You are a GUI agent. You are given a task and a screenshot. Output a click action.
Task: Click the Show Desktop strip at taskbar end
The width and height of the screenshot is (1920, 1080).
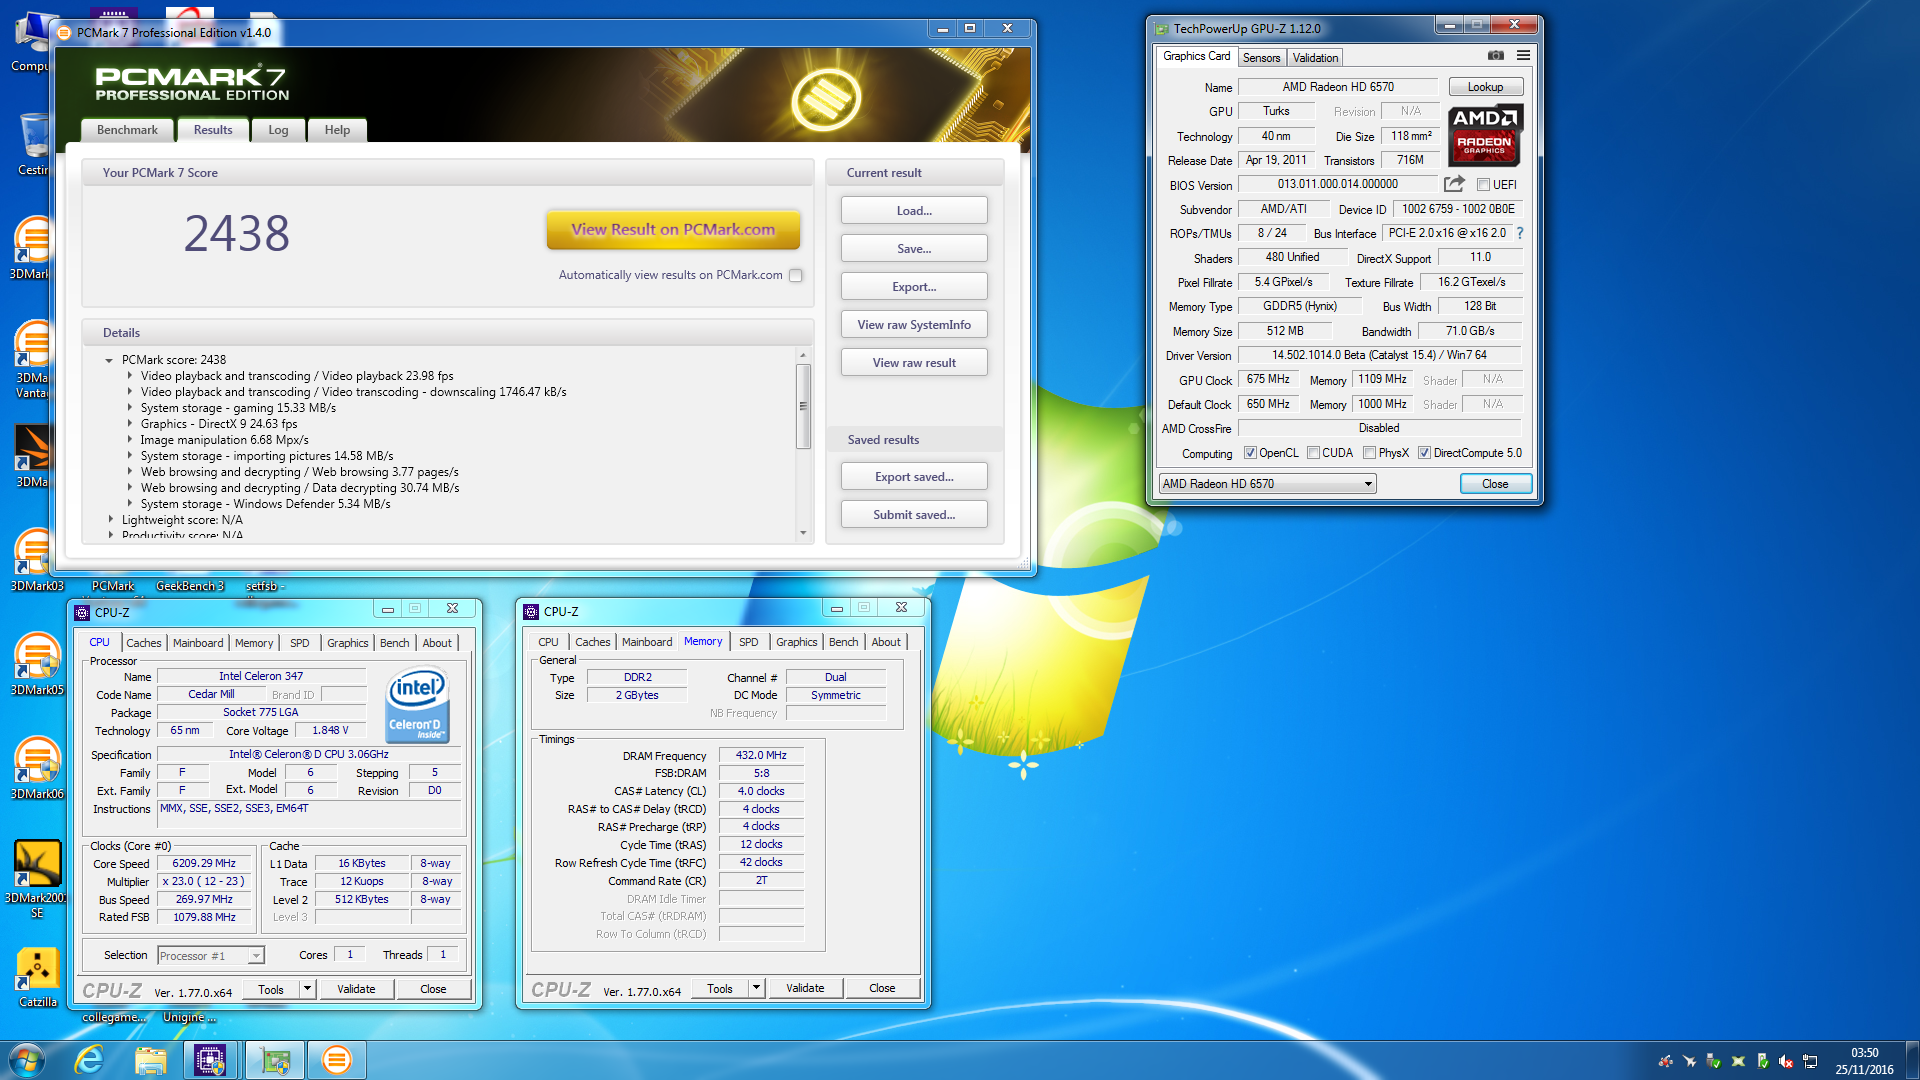[x=1912, y=1060]
